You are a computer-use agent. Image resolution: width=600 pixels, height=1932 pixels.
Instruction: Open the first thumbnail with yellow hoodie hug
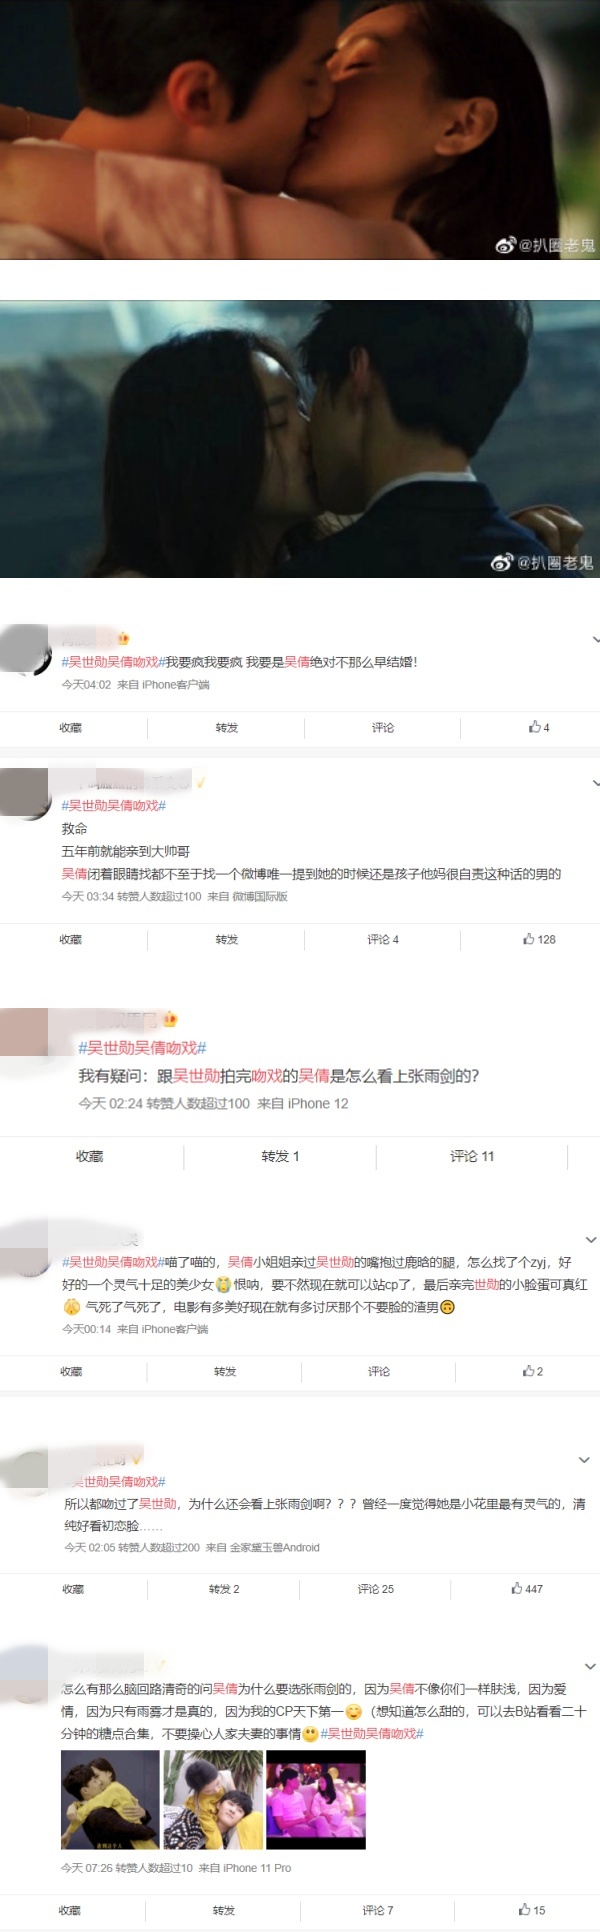(110, 1799)
